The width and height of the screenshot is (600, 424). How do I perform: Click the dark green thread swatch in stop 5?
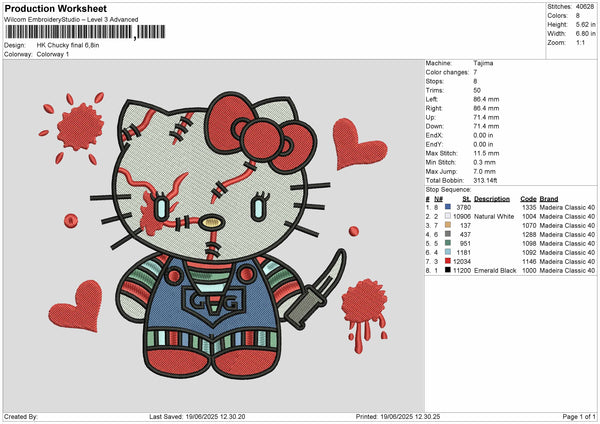pos(447,243)
